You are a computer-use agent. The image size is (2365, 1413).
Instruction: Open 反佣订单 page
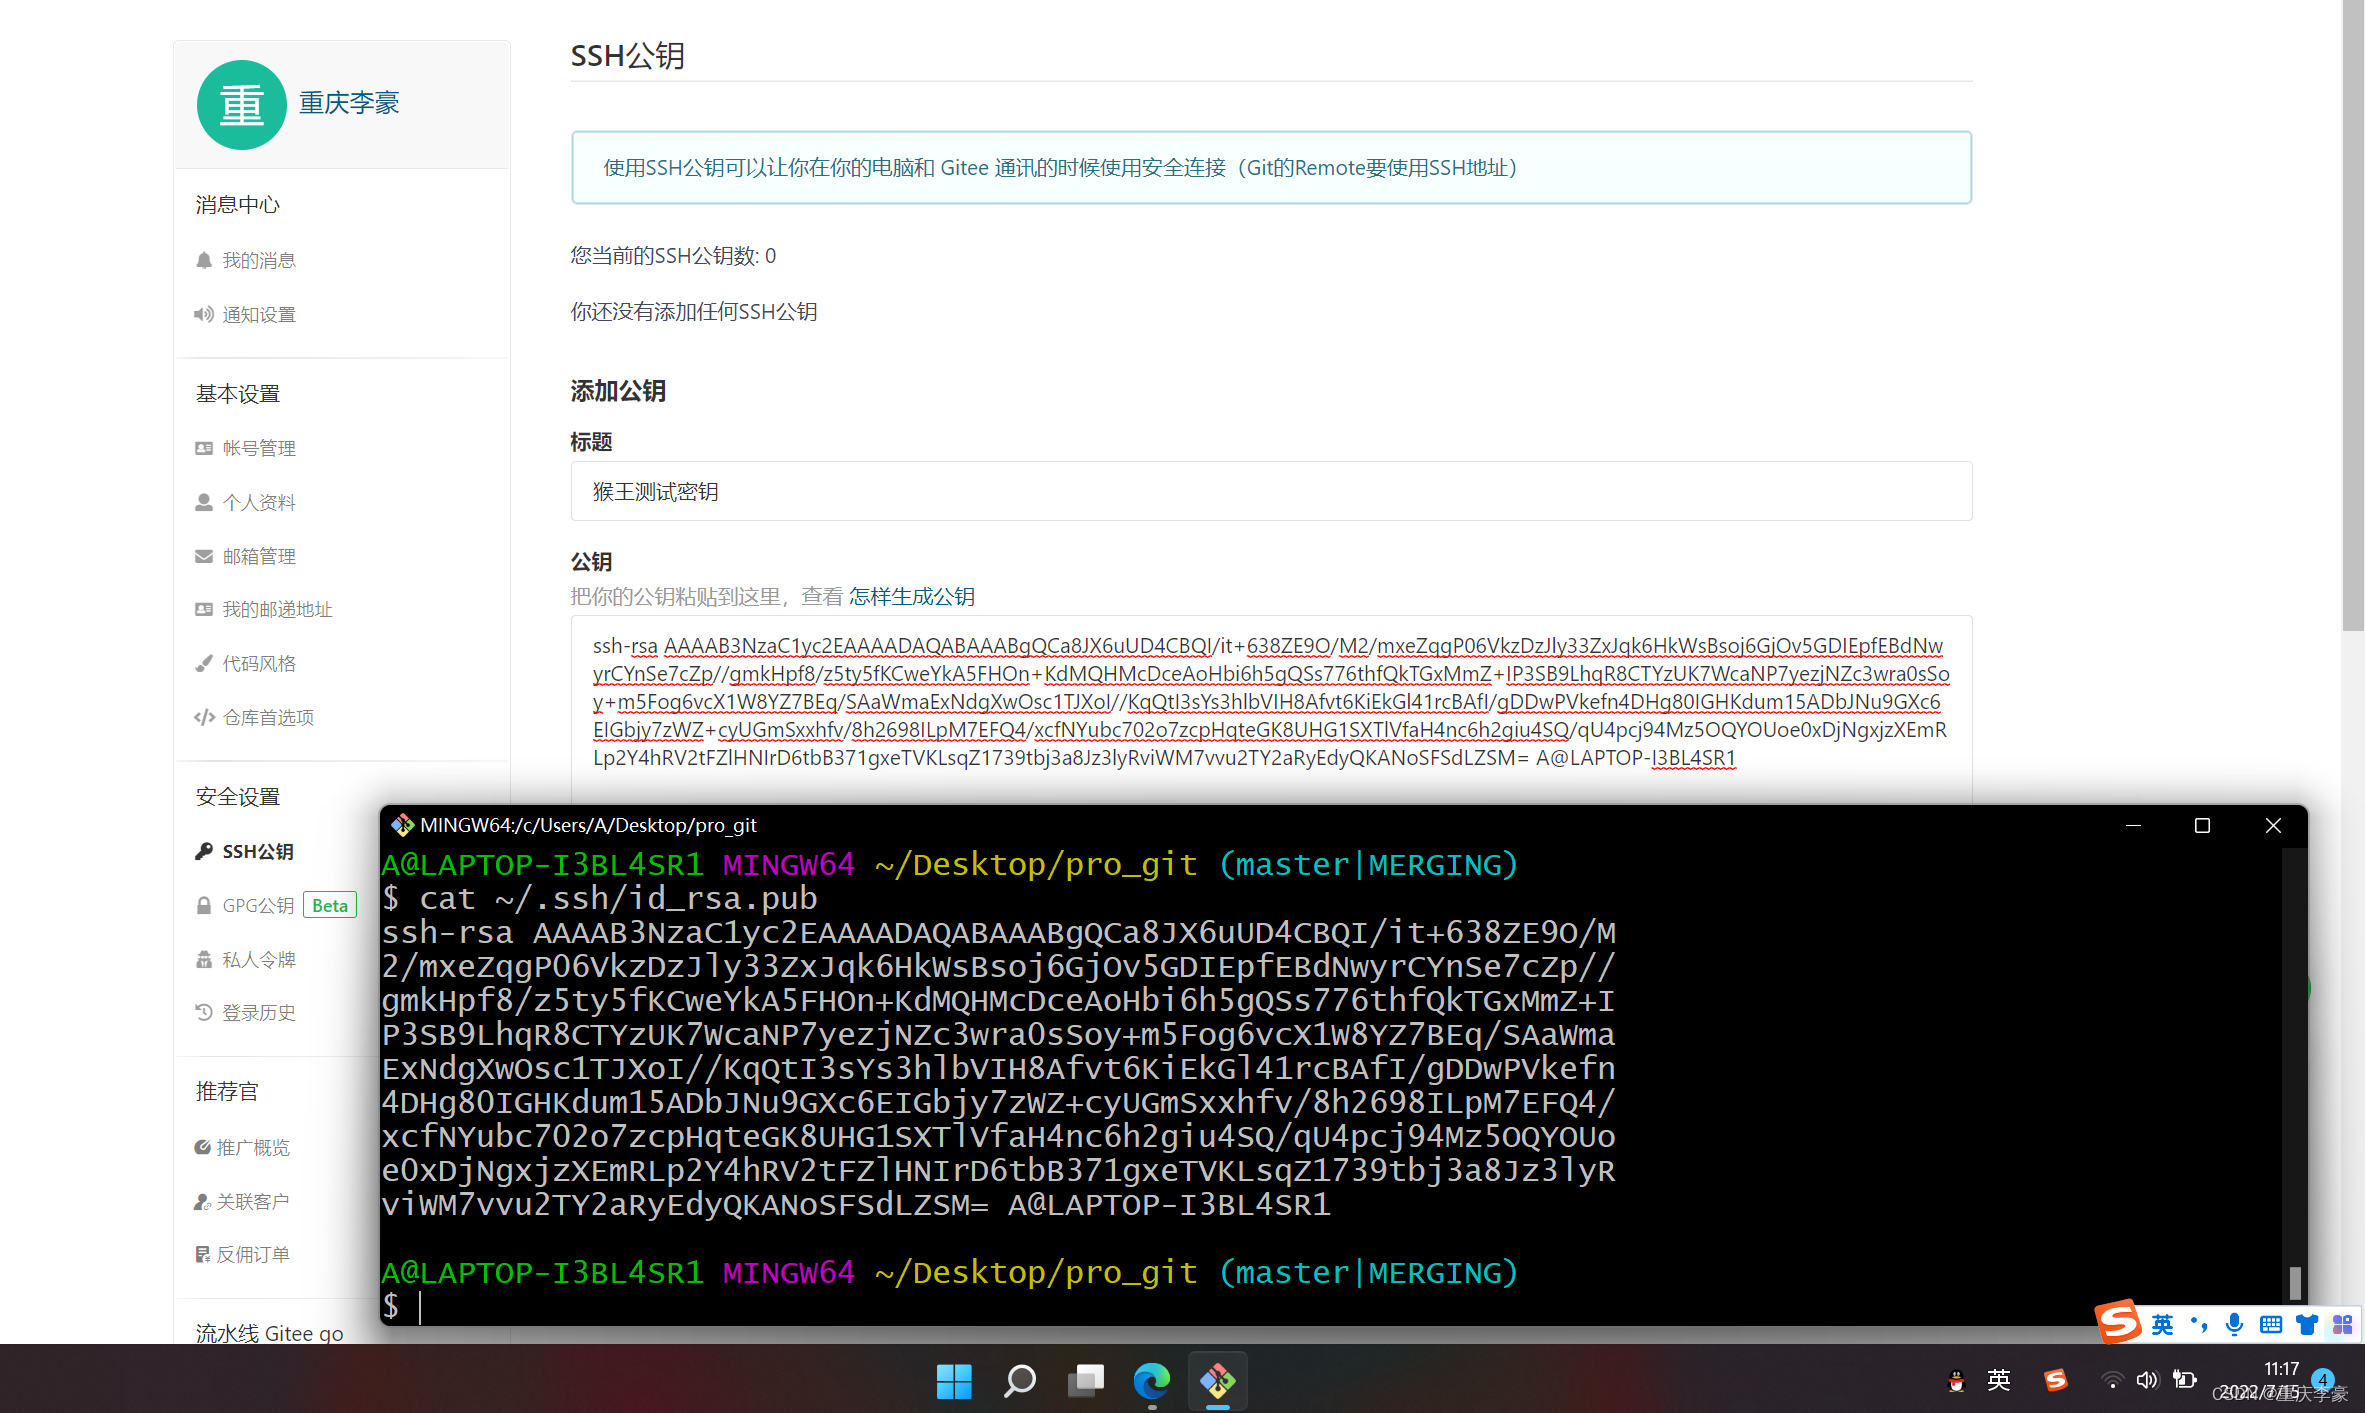click(253, 1254)
